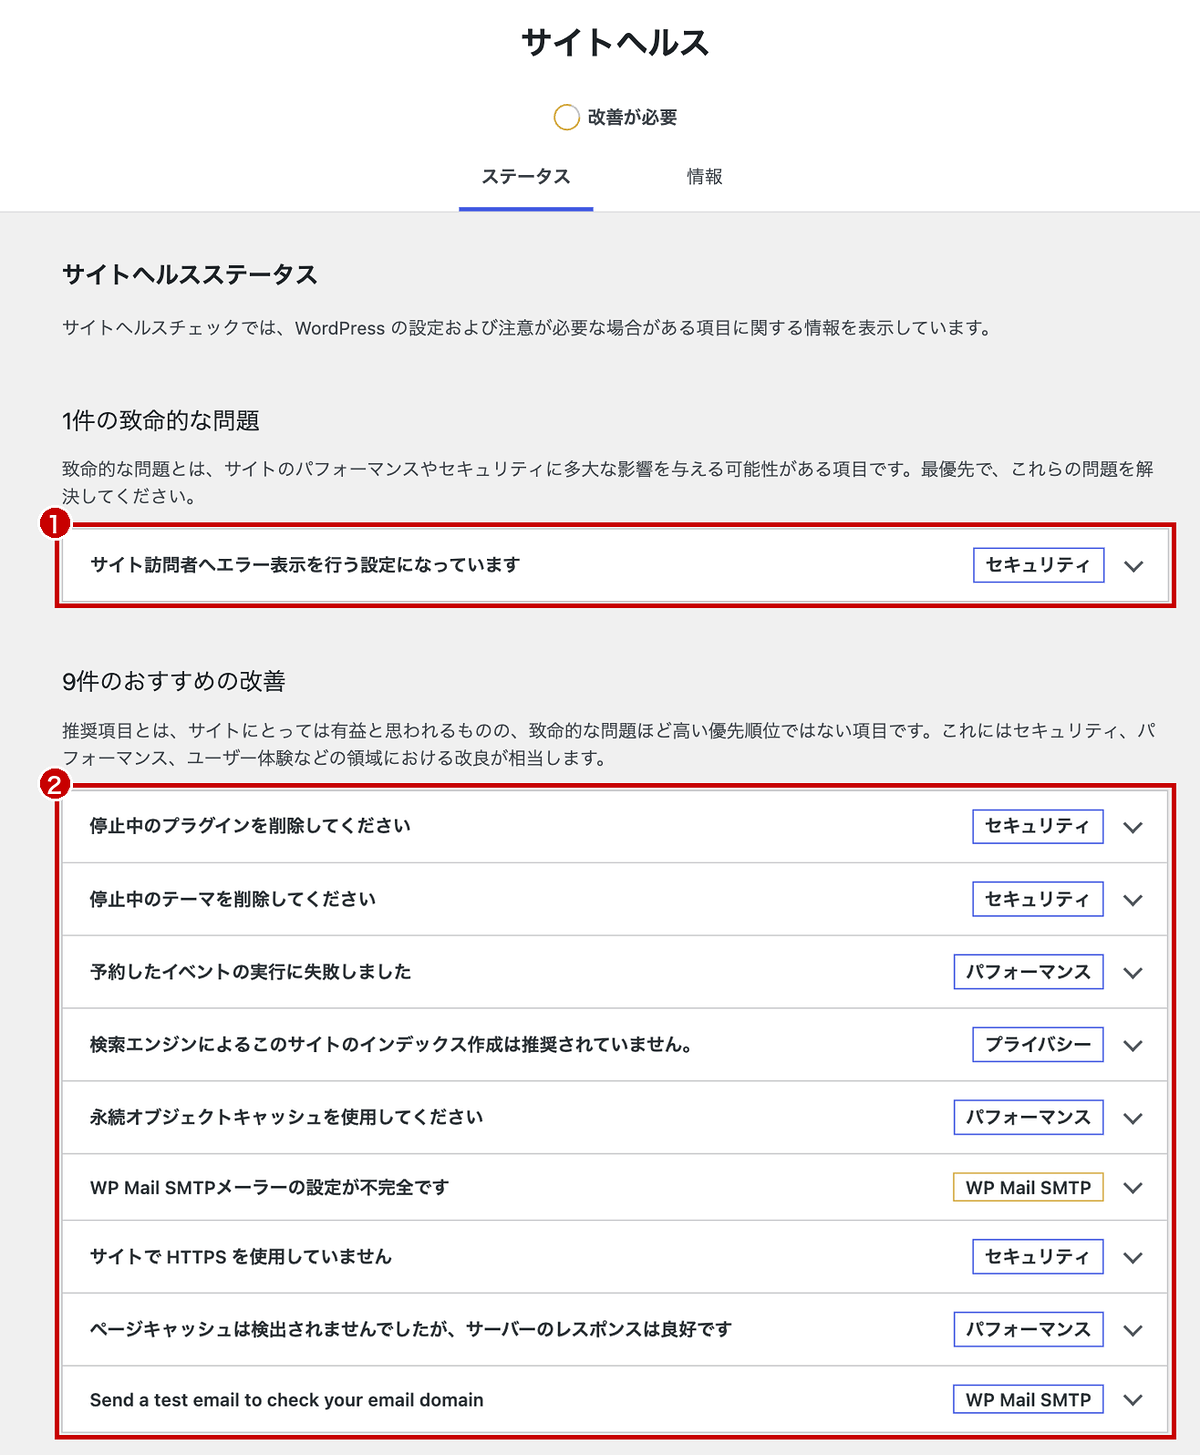
Task: Click the 1件の致命的な問題 heading
Action: pyautogui.click(x=161, y=421)
